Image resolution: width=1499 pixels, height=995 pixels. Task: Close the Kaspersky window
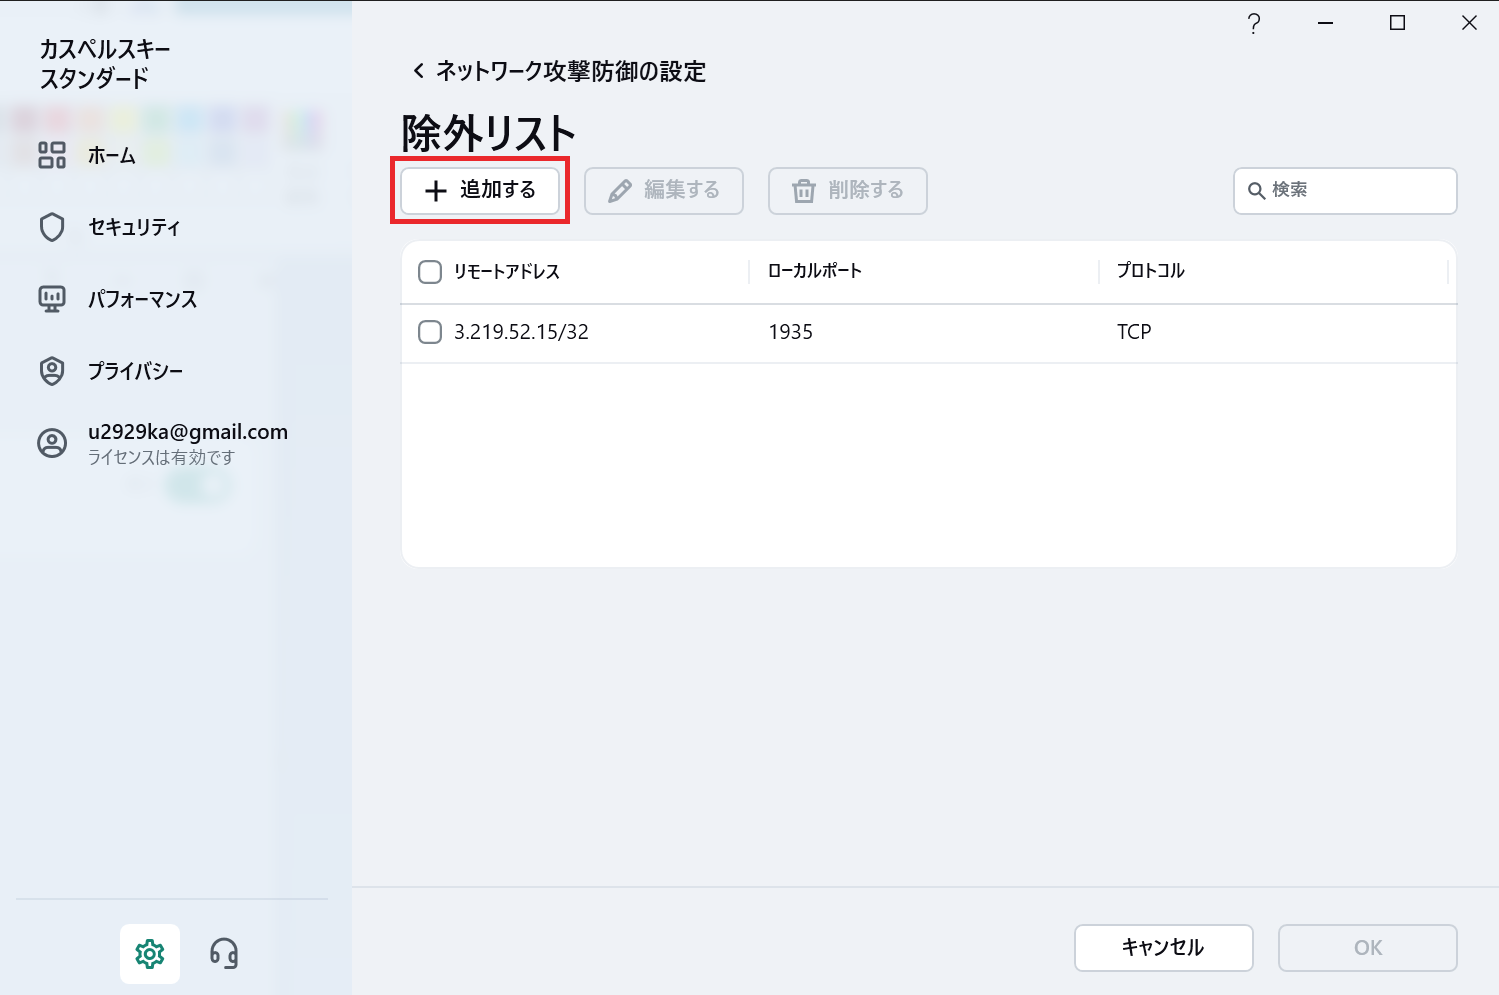pyautogui.click(x=1469, y=23)
